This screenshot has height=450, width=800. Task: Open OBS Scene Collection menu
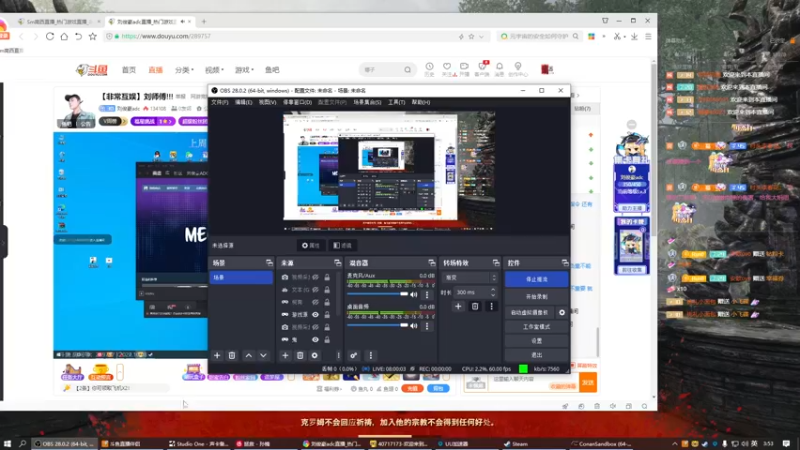367,103
